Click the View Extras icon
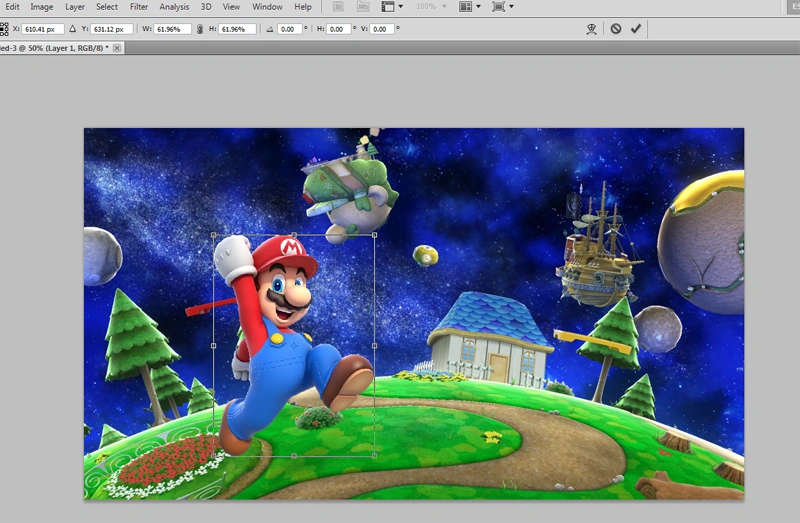 pos(390,7)
